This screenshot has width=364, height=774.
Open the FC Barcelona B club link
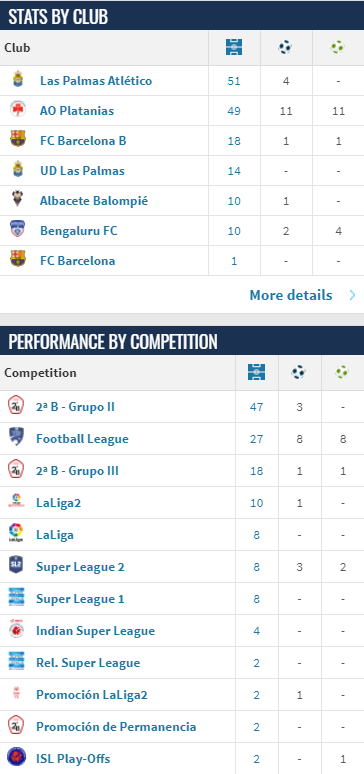[83, 141]
